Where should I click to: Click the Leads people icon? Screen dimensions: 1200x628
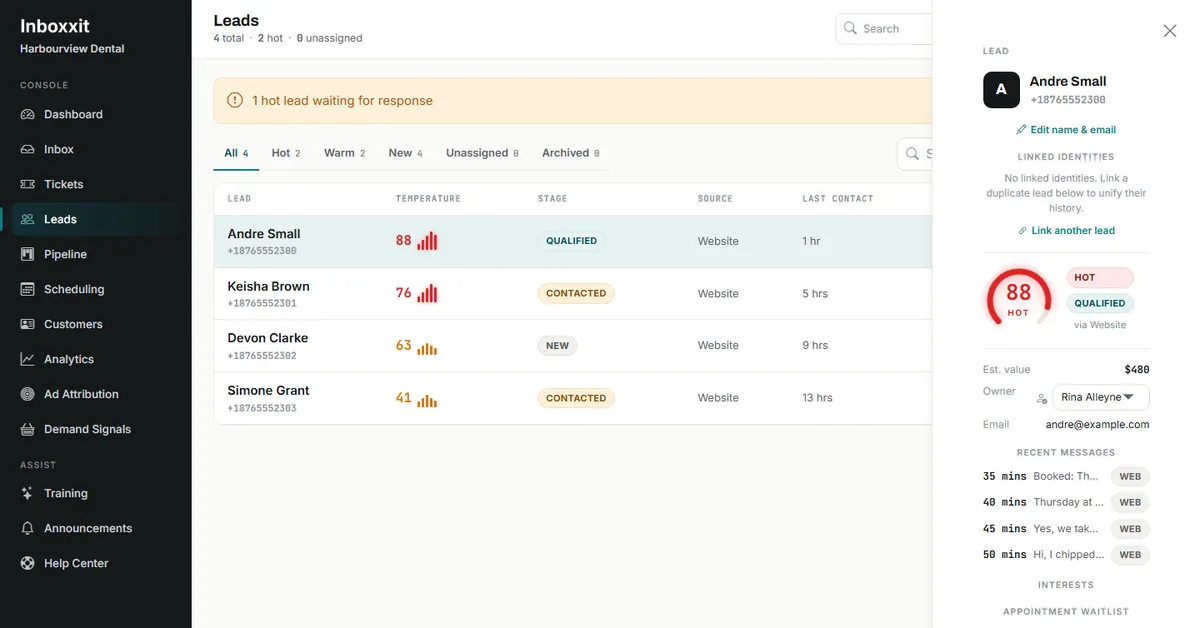coord(28,219)
